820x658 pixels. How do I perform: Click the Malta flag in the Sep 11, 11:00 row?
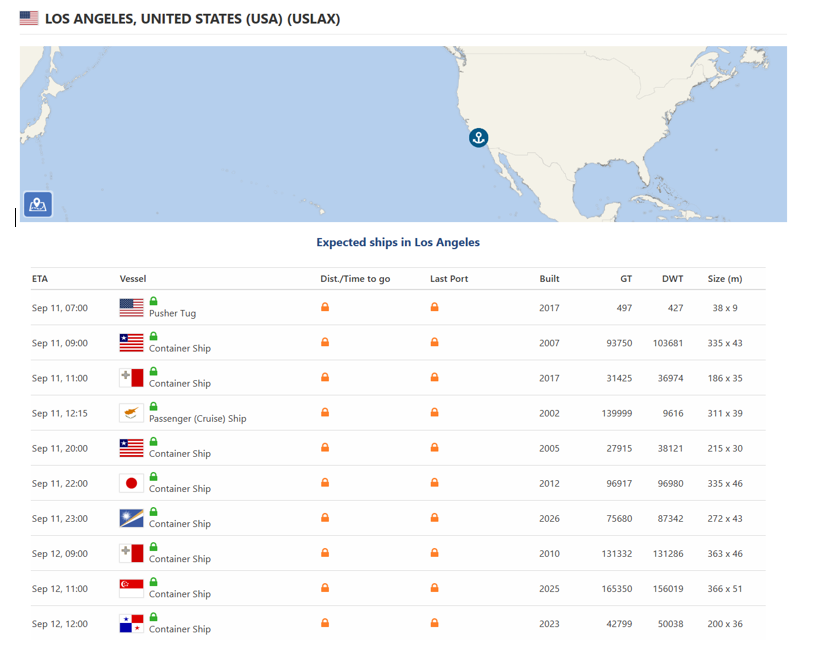(x=131, y=378)
